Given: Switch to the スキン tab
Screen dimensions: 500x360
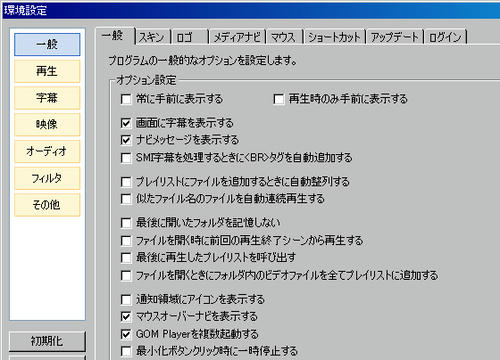Looking at the screenshot, I should tap(153, 37).
